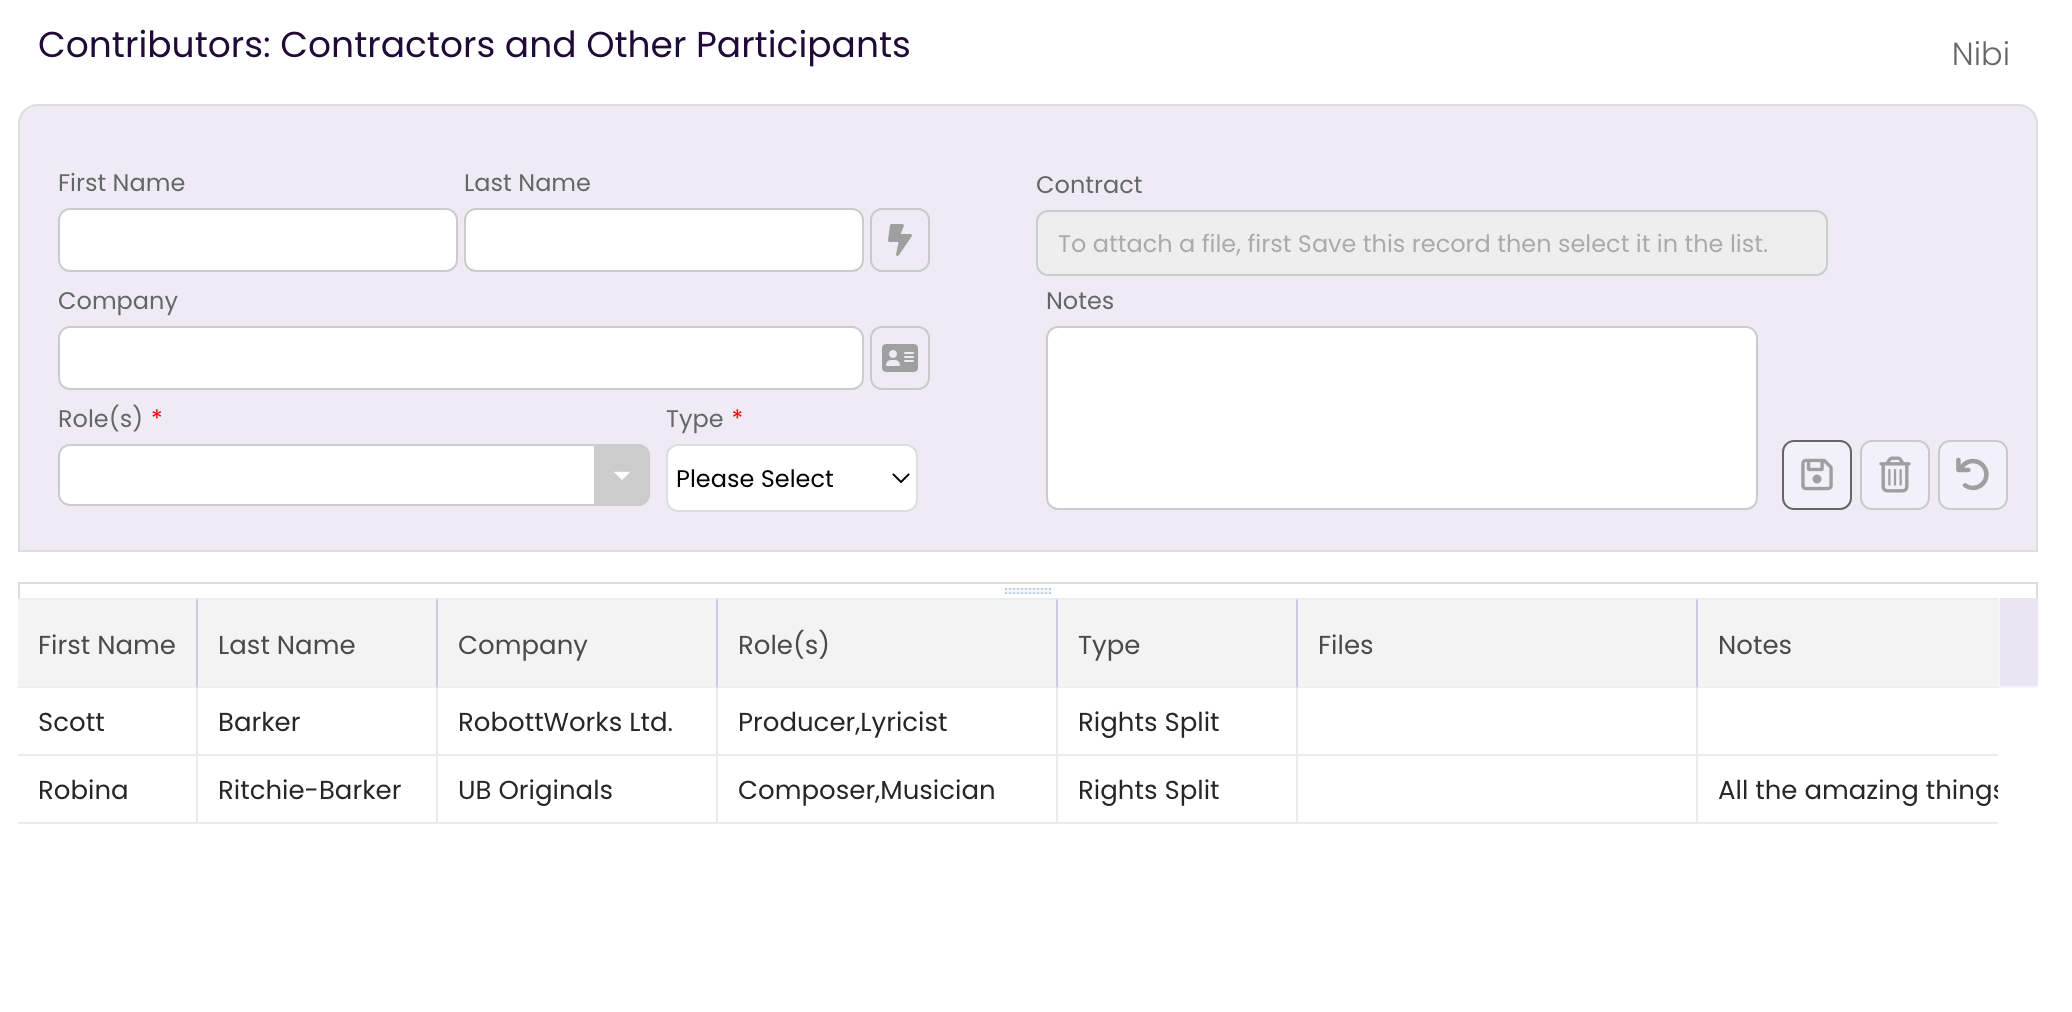Click the RobottWorks Ltd. company cell
2072x1012 pixels.
tap(577, 722)
